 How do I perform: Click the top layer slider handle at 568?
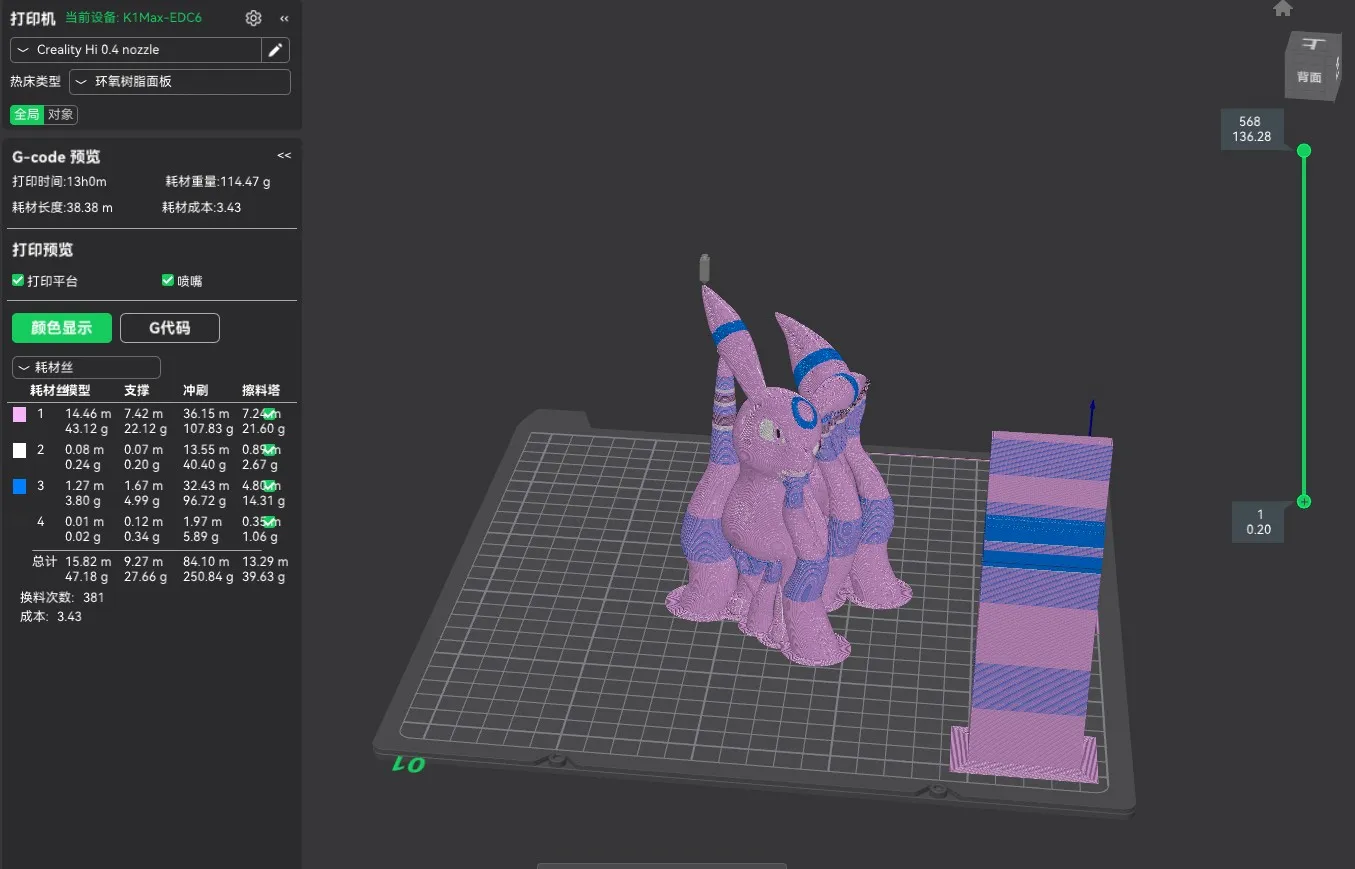tap(1304, 151)
